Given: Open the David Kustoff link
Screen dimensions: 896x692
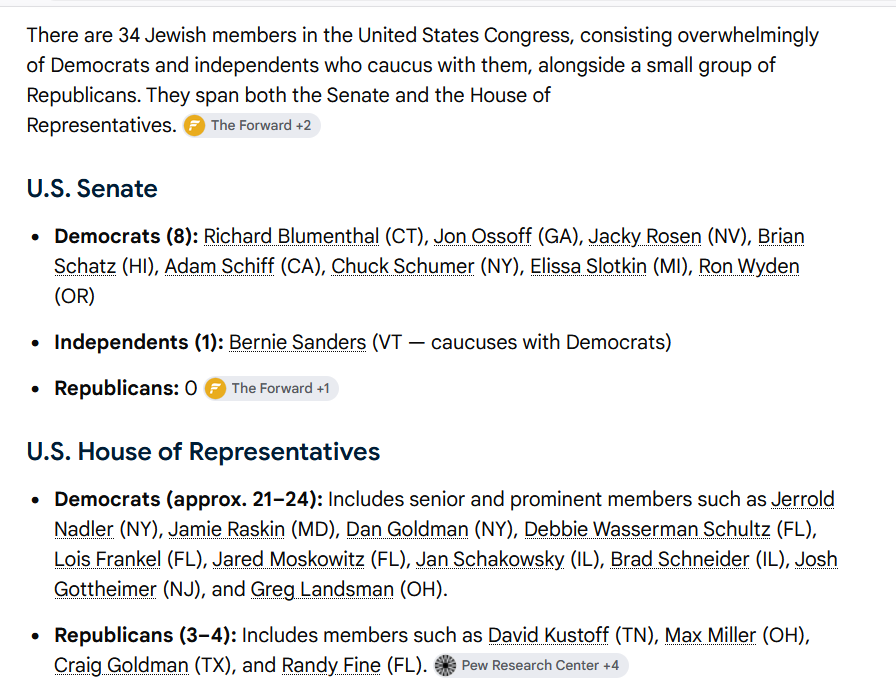Looking at the screenshot, I should click(x=549, y=635).
